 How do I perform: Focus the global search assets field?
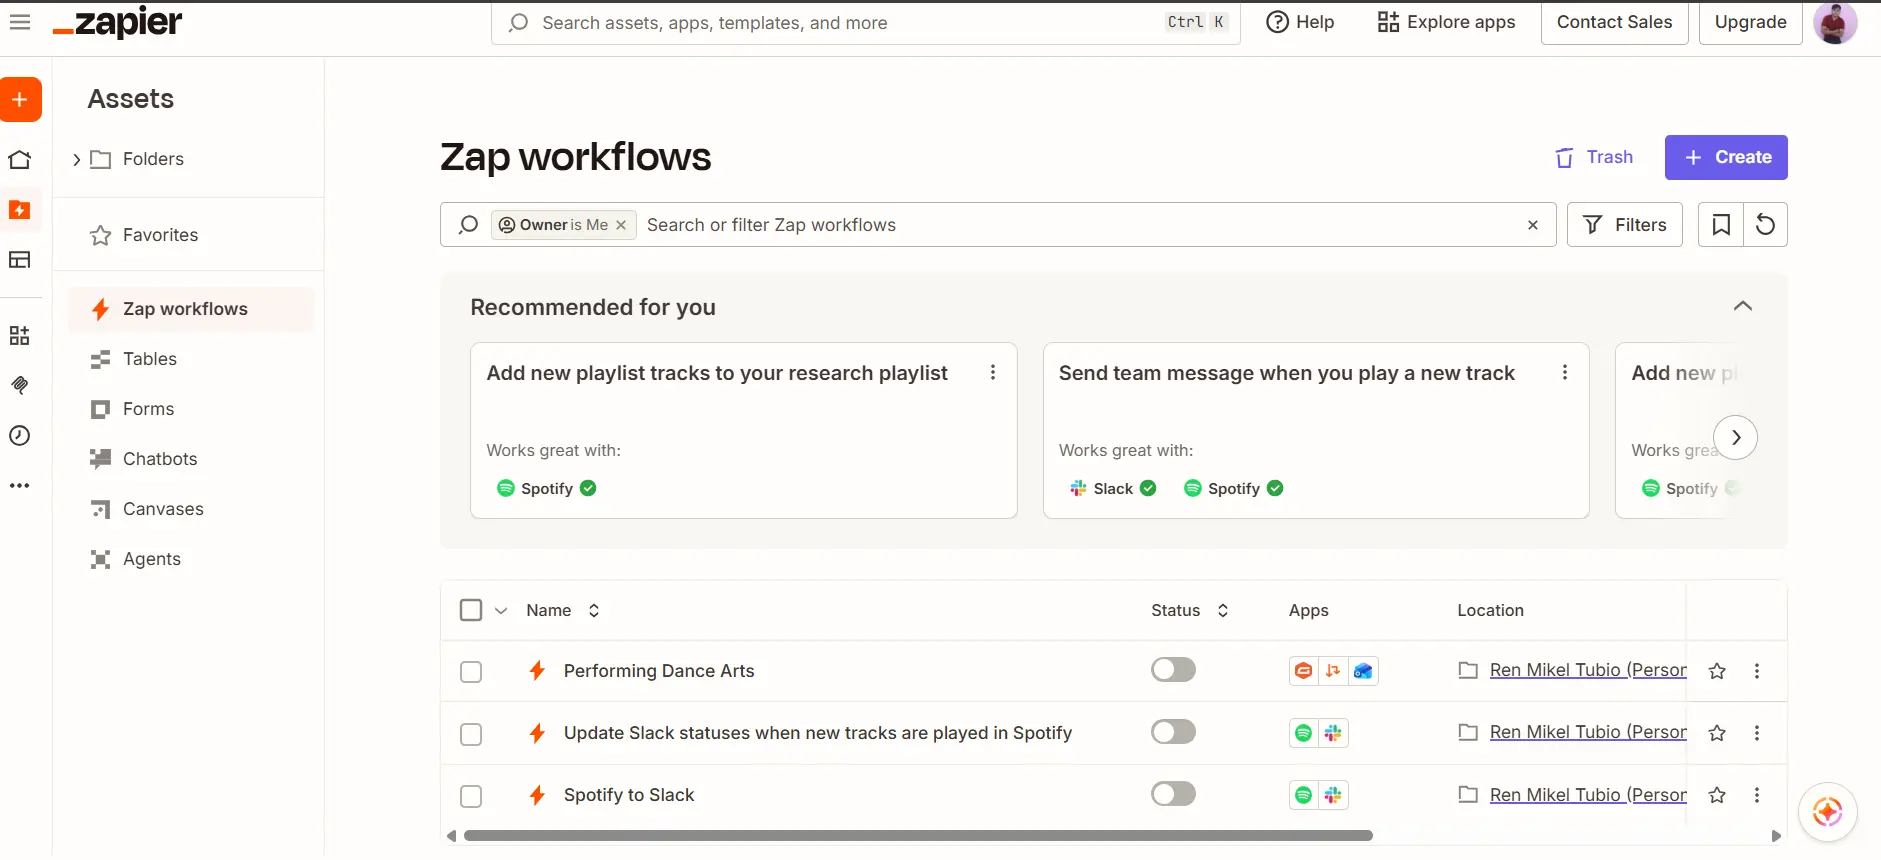(x=866, y=23)
